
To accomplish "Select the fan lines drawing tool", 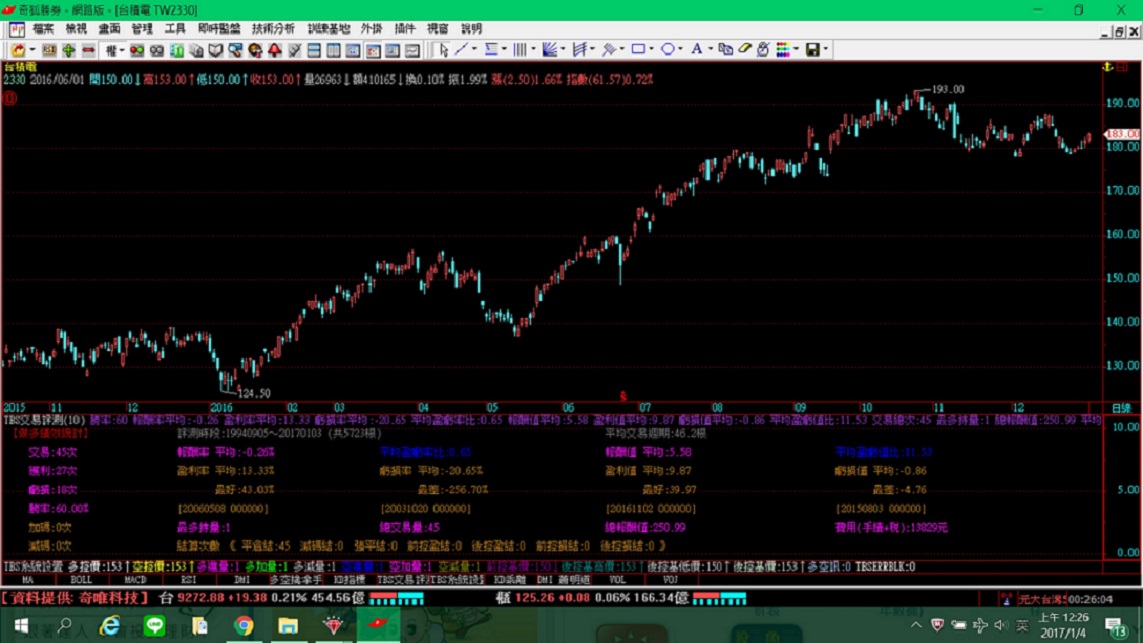I will pos(550,50).
